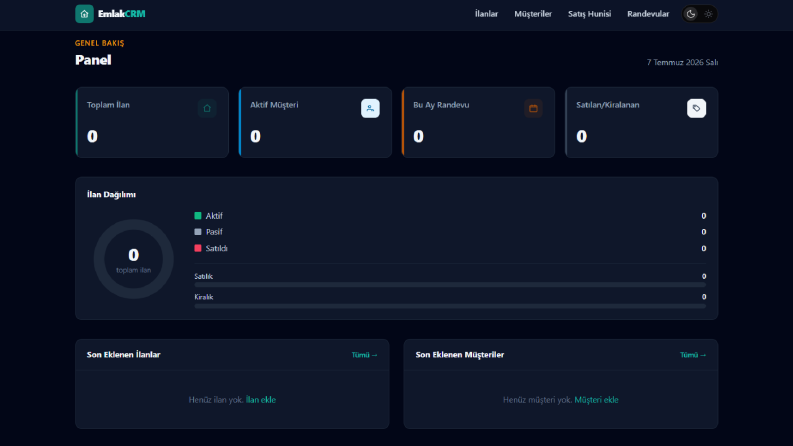793x446 pixels.
Task: Click the calendar icon on Bu Ay Randevu card
Action: (x=533, y=108)
